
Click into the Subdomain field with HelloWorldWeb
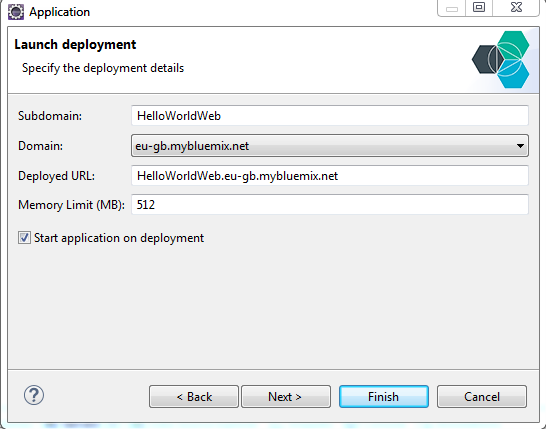pyautogui.click(x=330, y=116)
